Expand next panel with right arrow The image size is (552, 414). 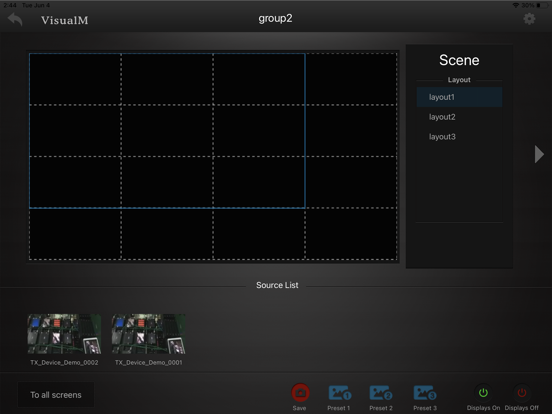(x=539, y=154)
